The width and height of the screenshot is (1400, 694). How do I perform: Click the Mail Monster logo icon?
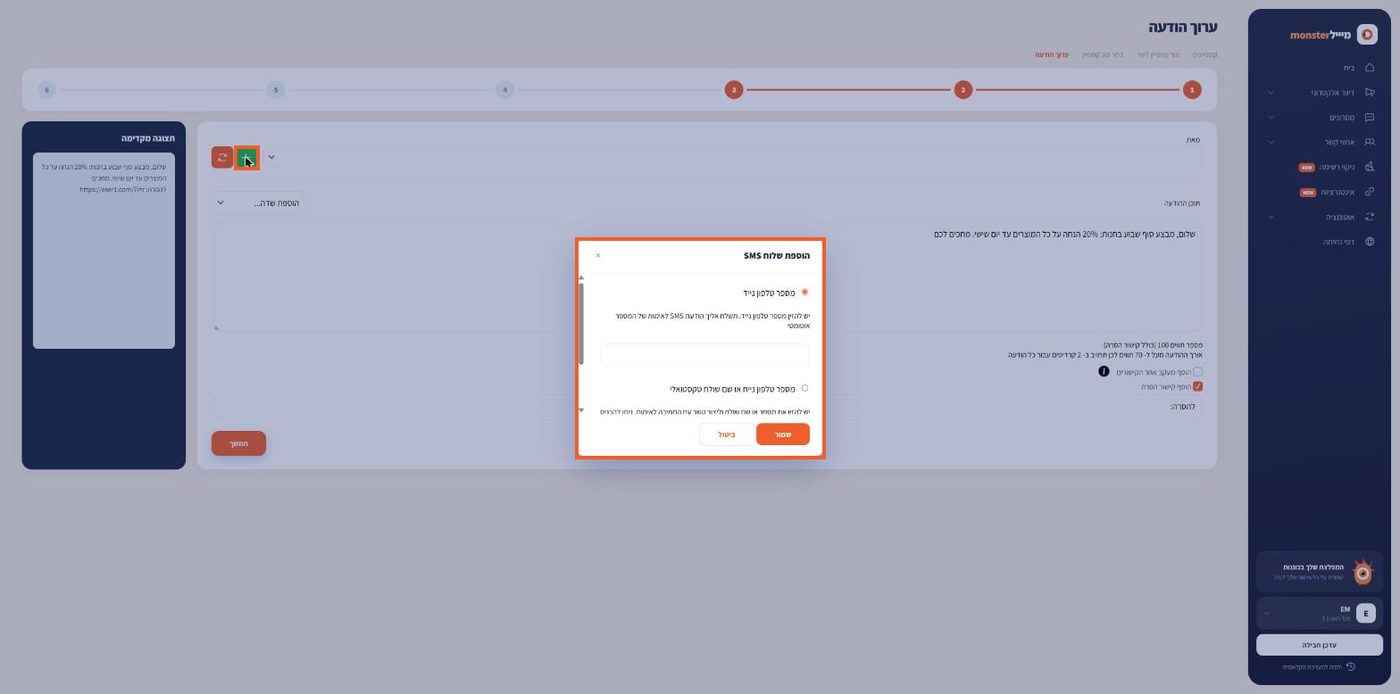click(1367, 35)
